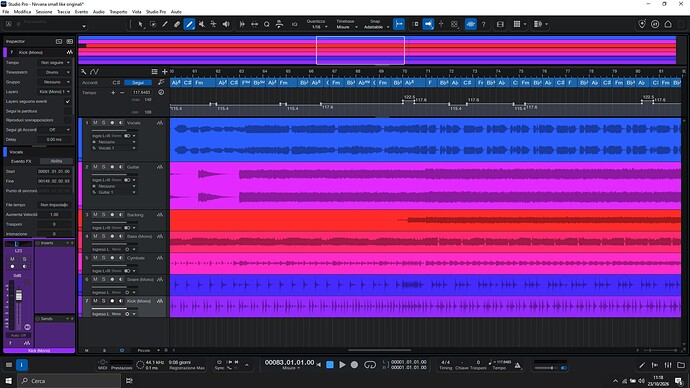690x388 pixels.
Task: Open the Modifica menu
Action: [x=22, y=12]
